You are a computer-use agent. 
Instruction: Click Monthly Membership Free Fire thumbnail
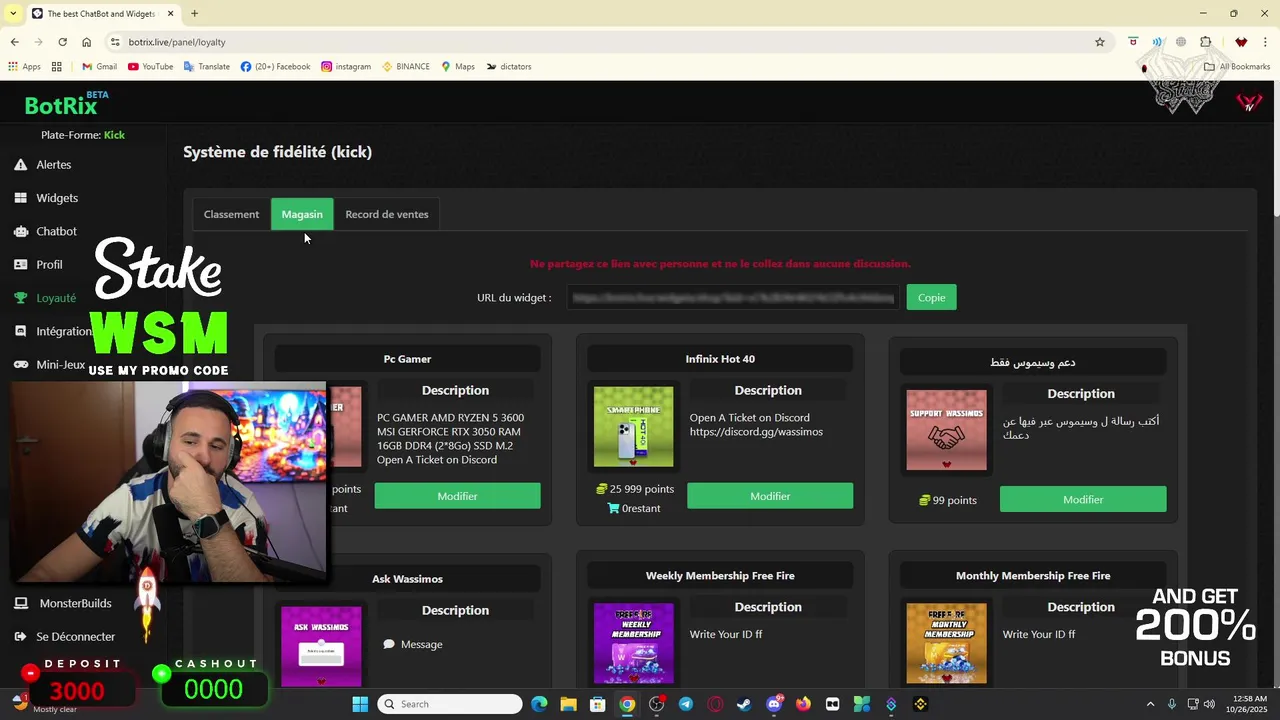tap(946, 643)
